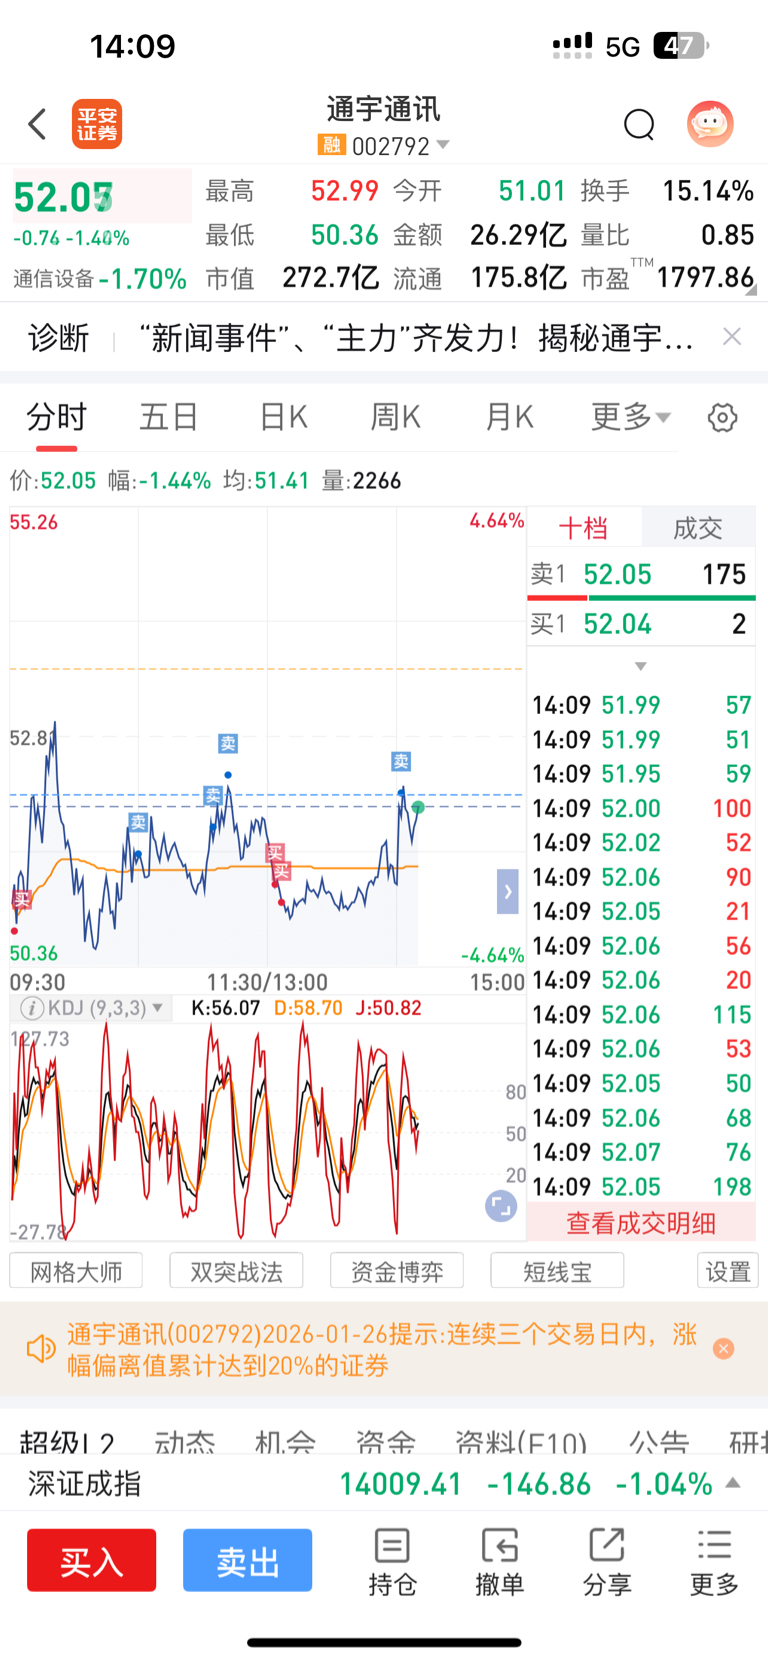Open the 更多 bottom menu icon
The image size is (768, 1662).
click(714, 1561)
